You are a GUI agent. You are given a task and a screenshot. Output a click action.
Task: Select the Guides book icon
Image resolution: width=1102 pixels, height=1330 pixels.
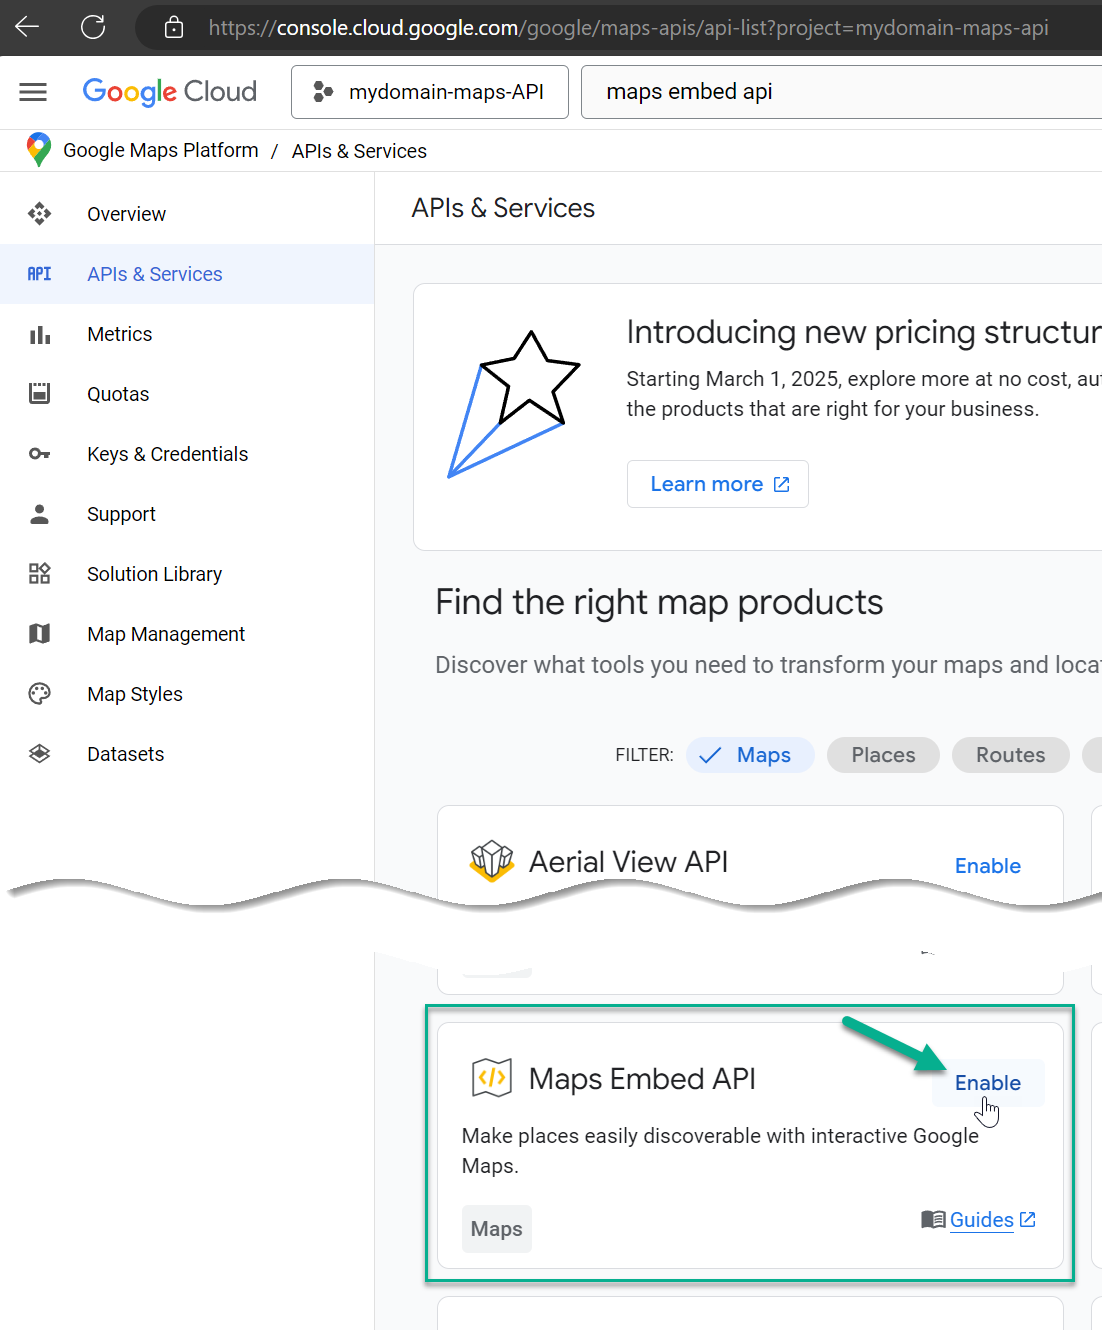(x=933, y=1219)
